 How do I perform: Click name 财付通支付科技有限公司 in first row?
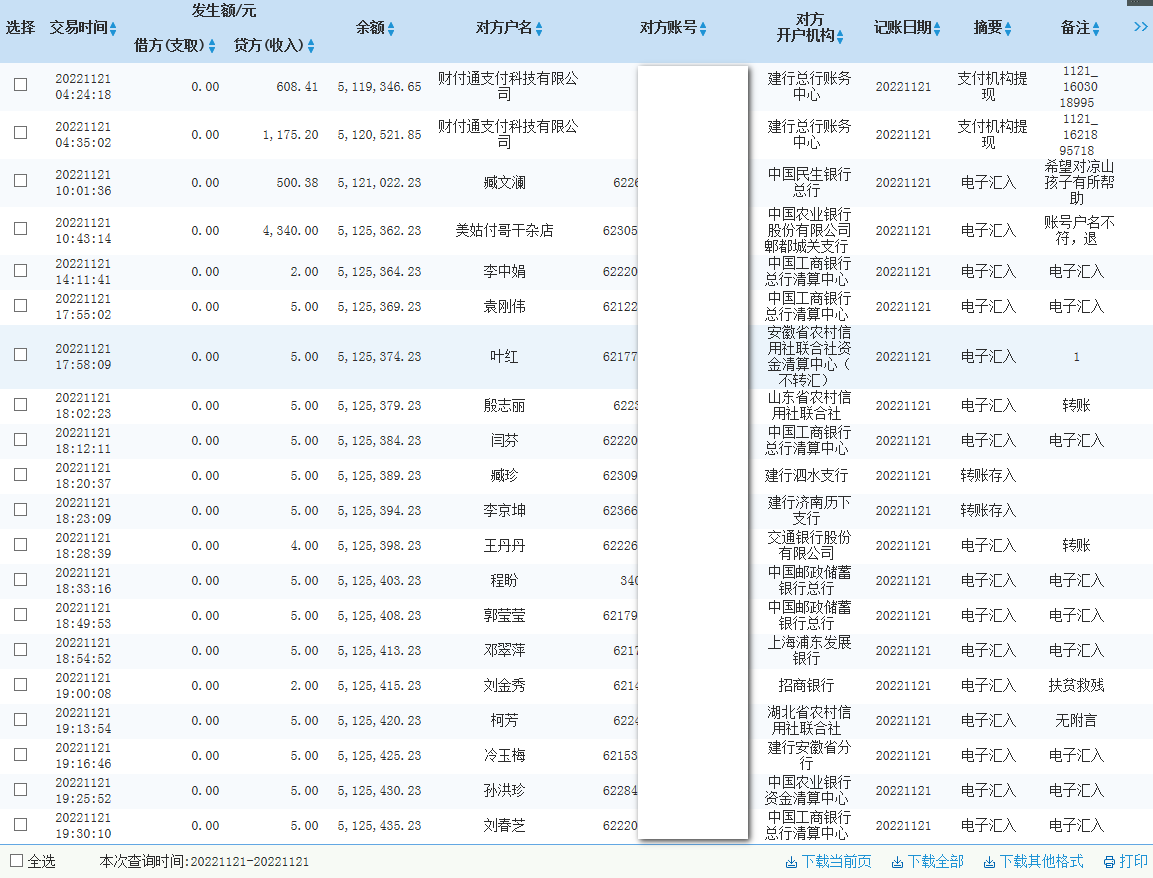pyautogui.click(x=507, y=86)
